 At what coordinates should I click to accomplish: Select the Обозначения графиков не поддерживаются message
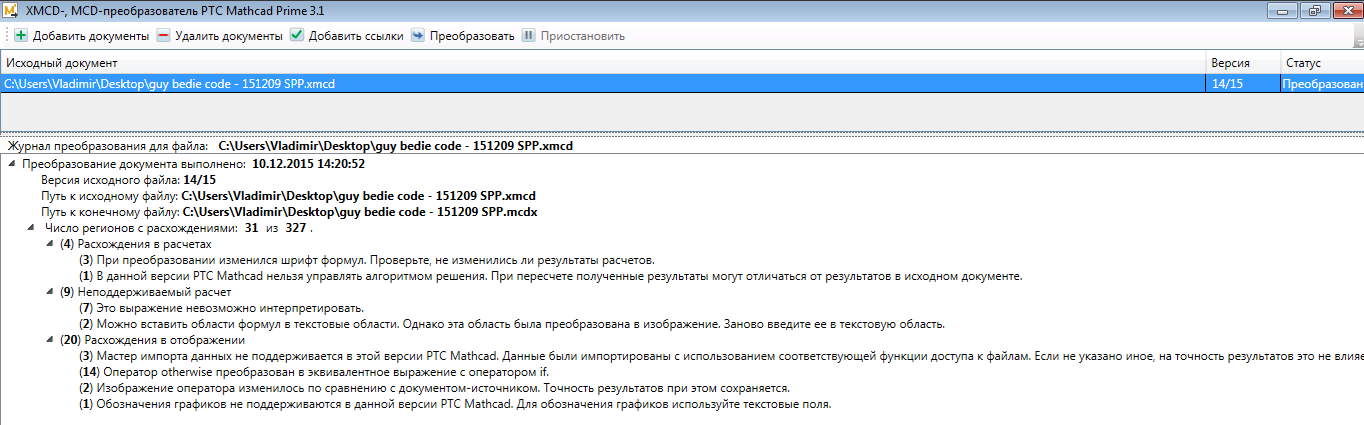point(455,404)
